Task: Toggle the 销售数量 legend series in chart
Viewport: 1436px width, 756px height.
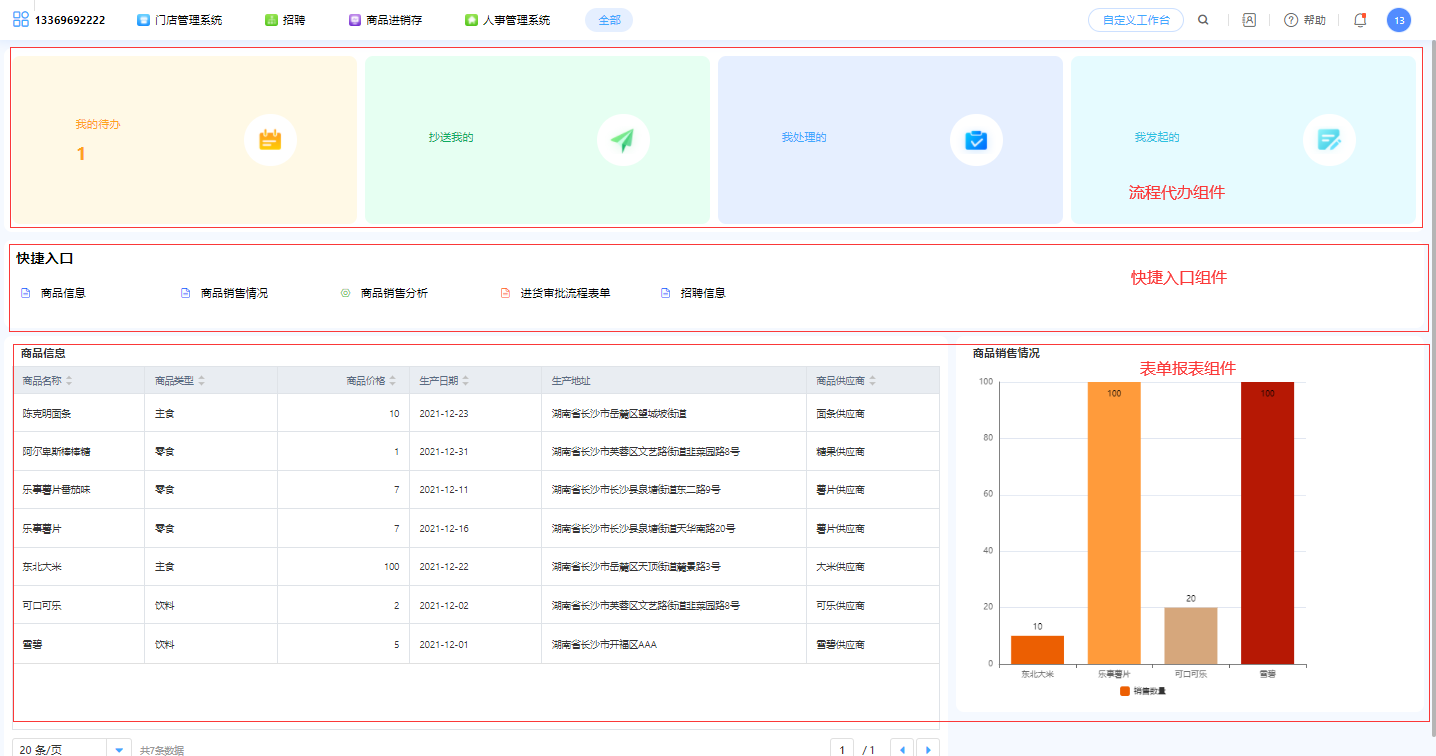Action: pos(1143,691)
